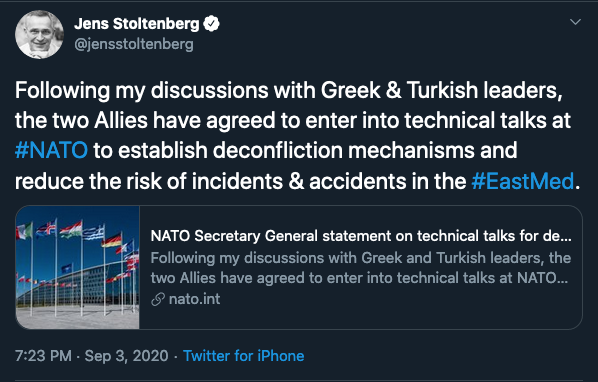Expand the tweet options chevron
Screen dimensions: 598x382
[575, 22]
